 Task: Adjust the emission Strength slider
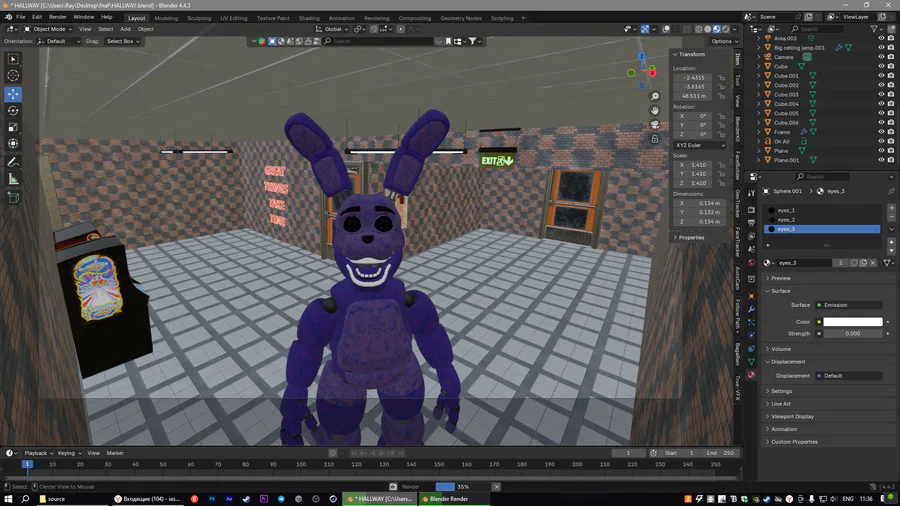[853, 333]
